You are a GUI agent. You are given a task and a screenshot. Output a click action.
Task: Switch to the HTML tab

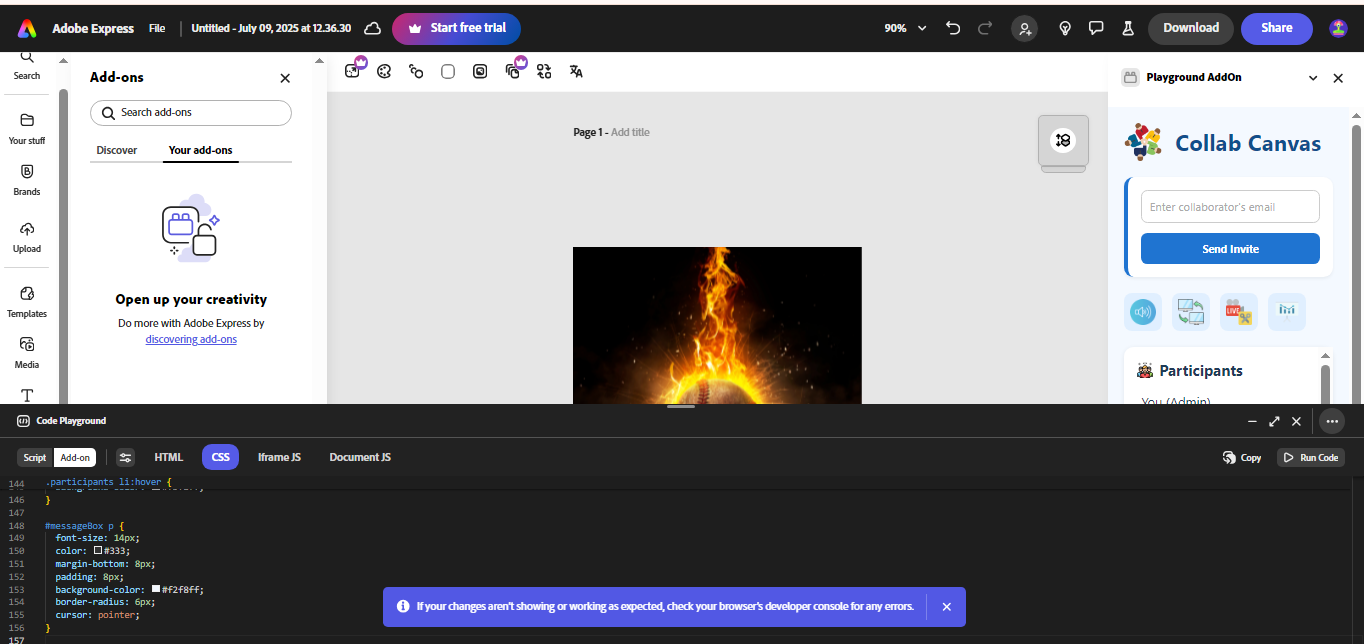click(168, 457)
